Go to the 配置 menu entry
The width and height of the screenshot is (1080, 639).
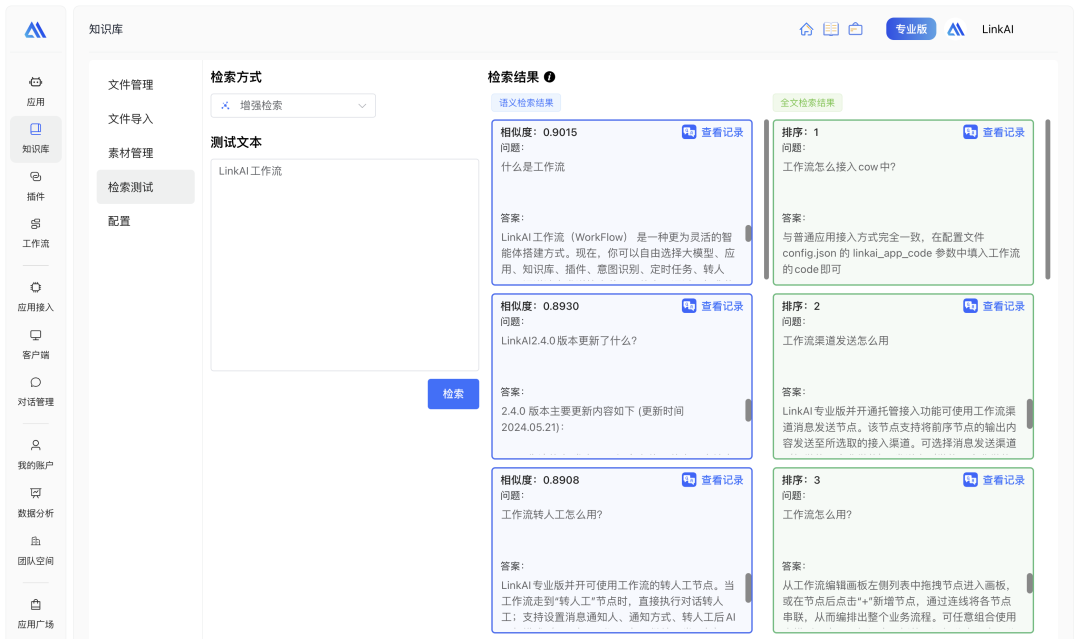click(119, 220)
